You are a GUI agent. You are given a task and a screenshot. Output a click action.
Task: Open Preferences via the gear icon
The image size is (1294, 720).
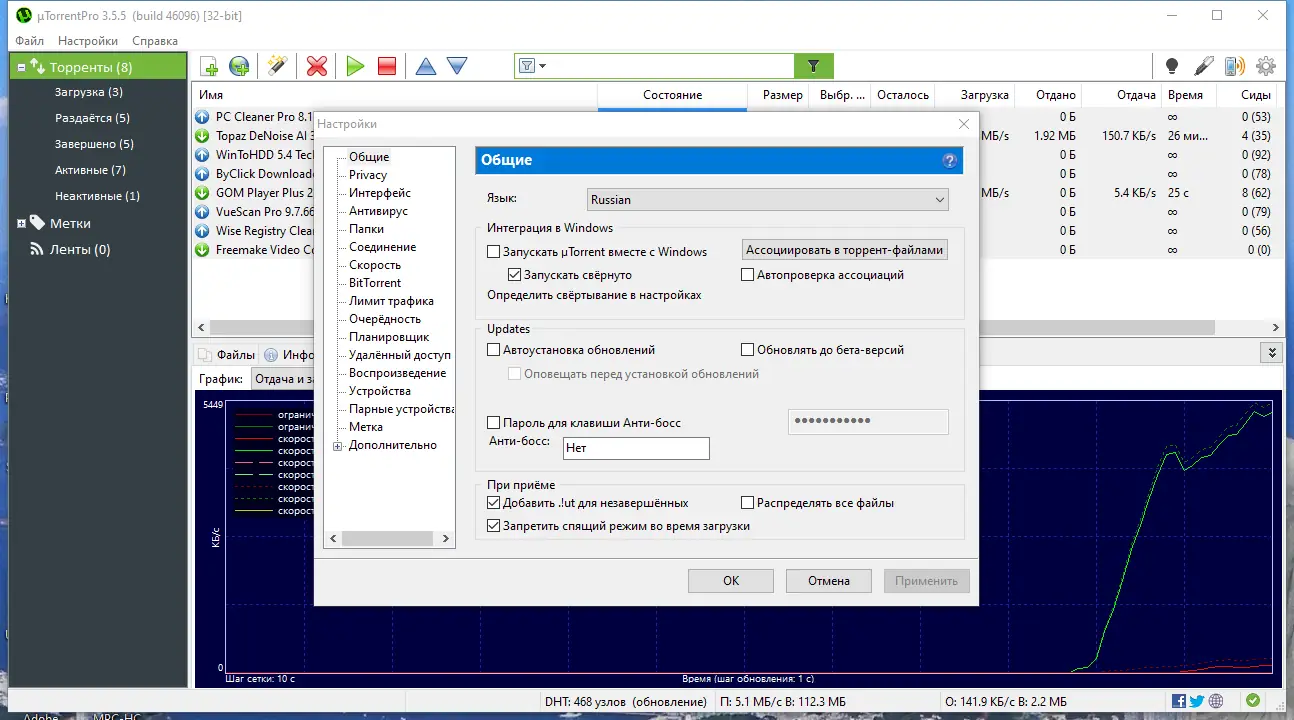[x=1266, y=66]
